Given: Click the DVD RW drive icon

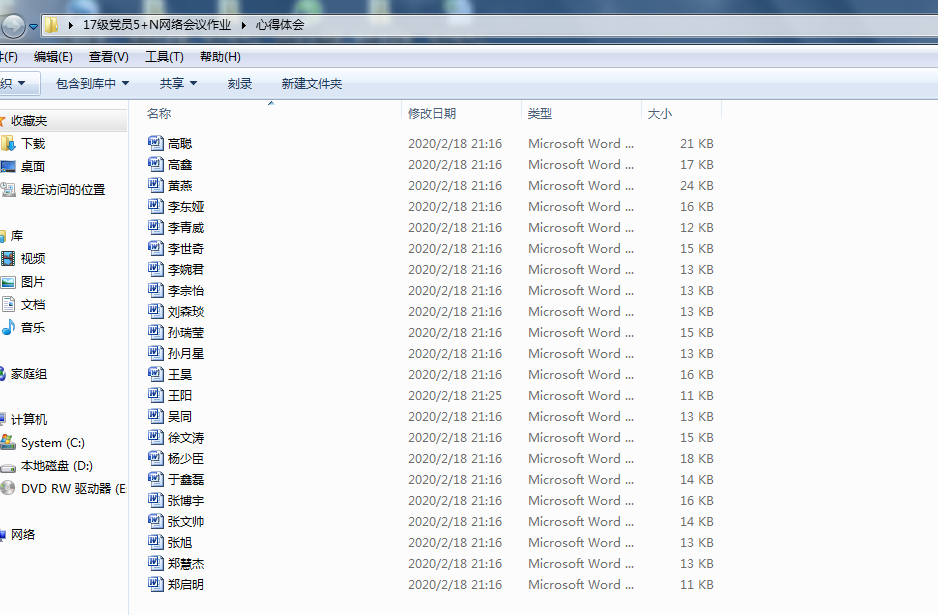Looking at the screenshot, I should tap(9, 488).
